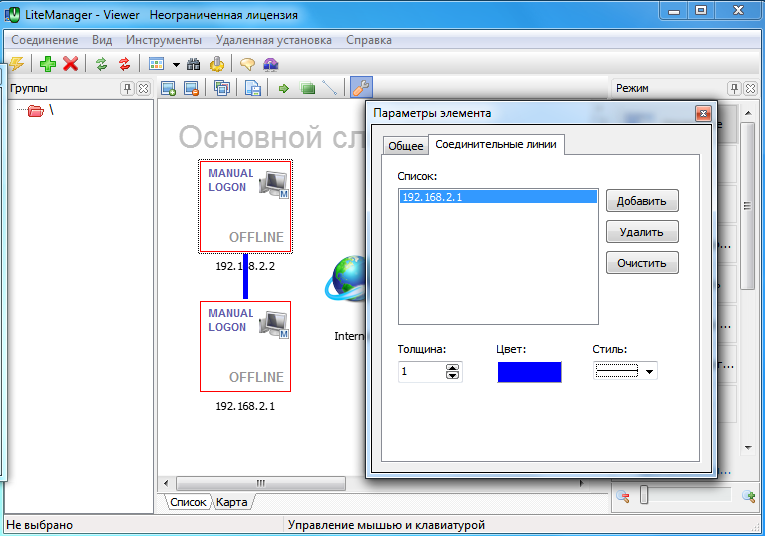Click the lightning bolt quick connect icon

16,63
